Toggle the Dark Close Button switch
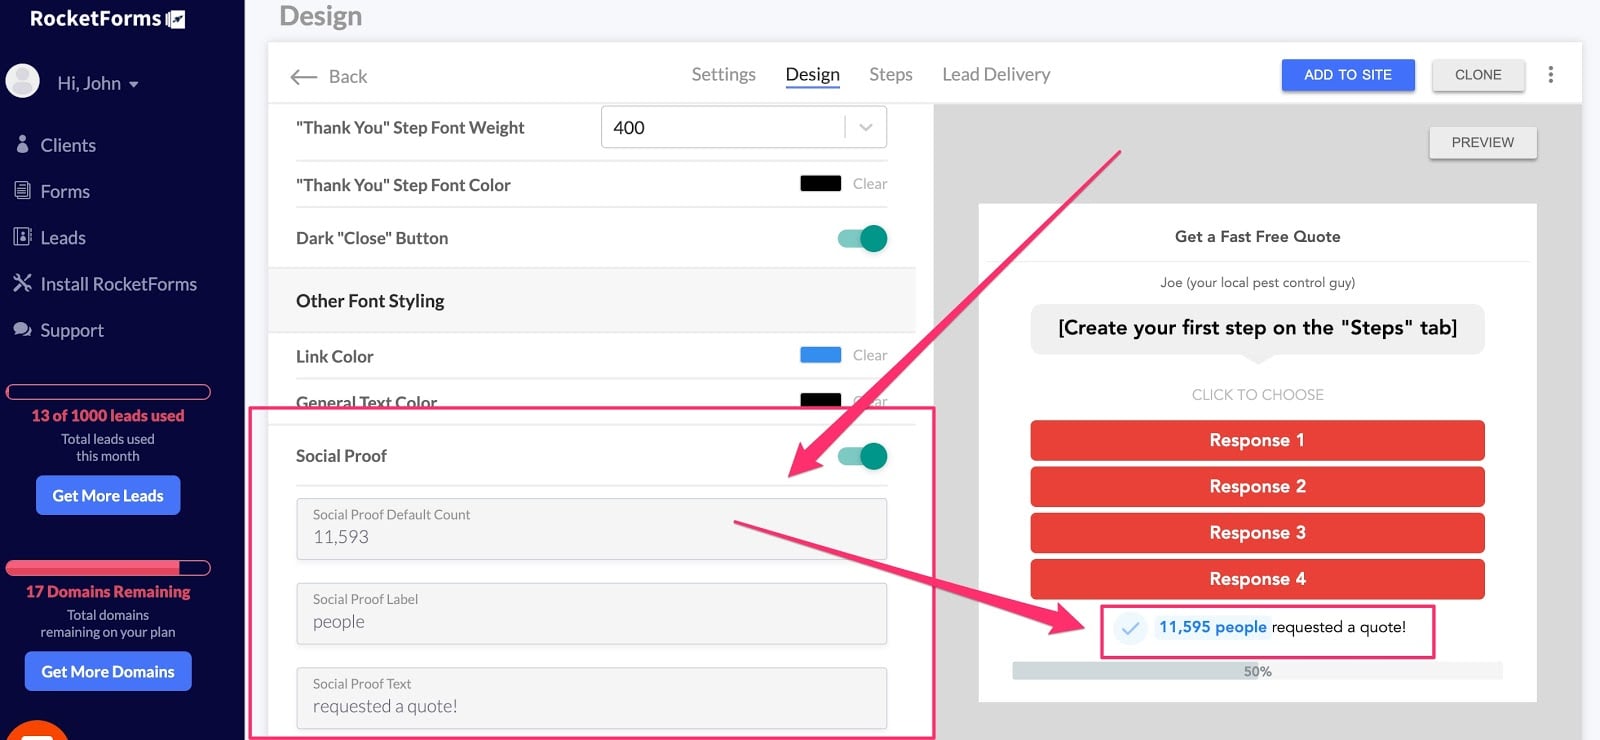 pos(863,238)
